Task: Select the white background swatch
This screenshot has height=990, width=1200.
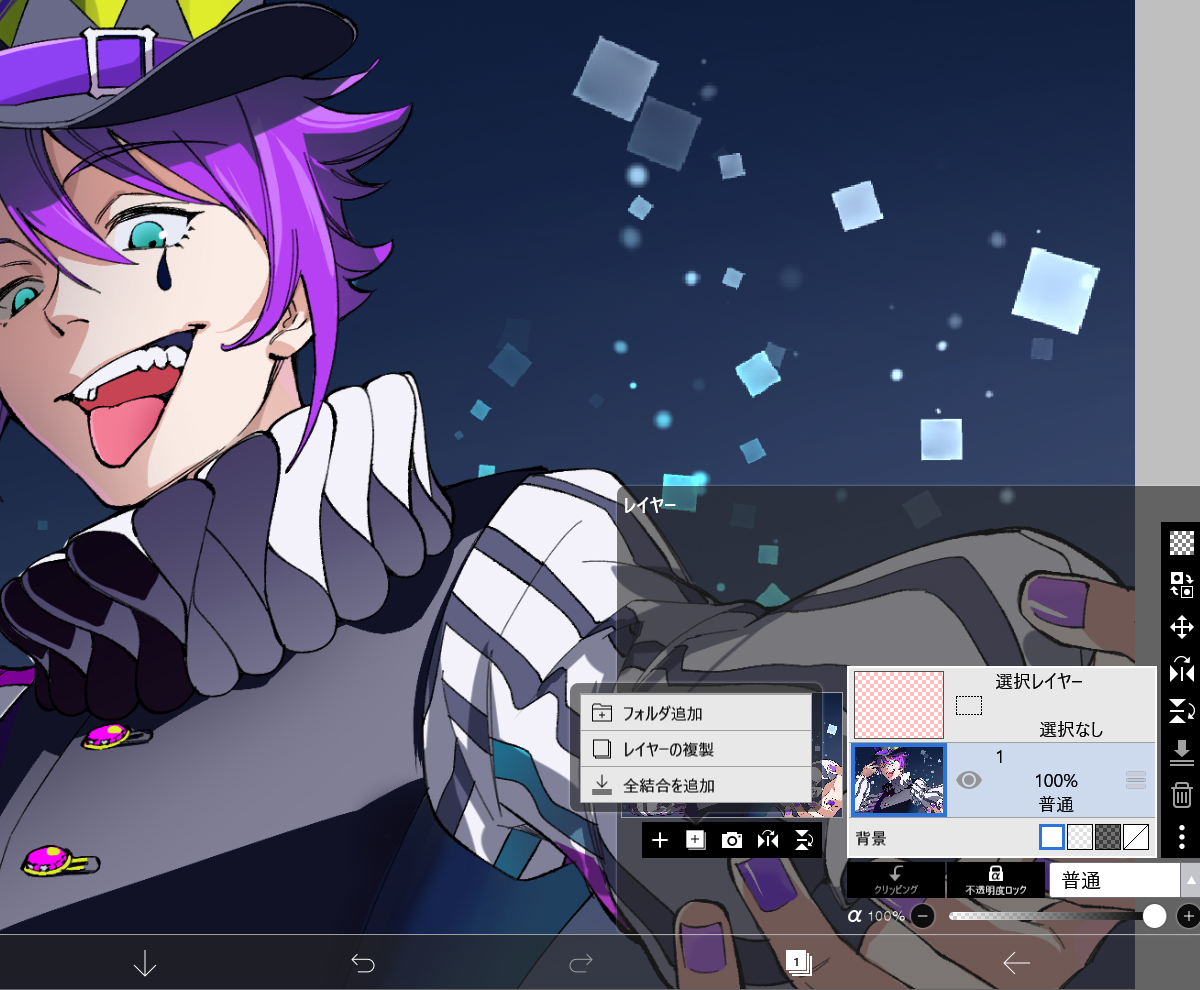Action: tap(1052, 837)
